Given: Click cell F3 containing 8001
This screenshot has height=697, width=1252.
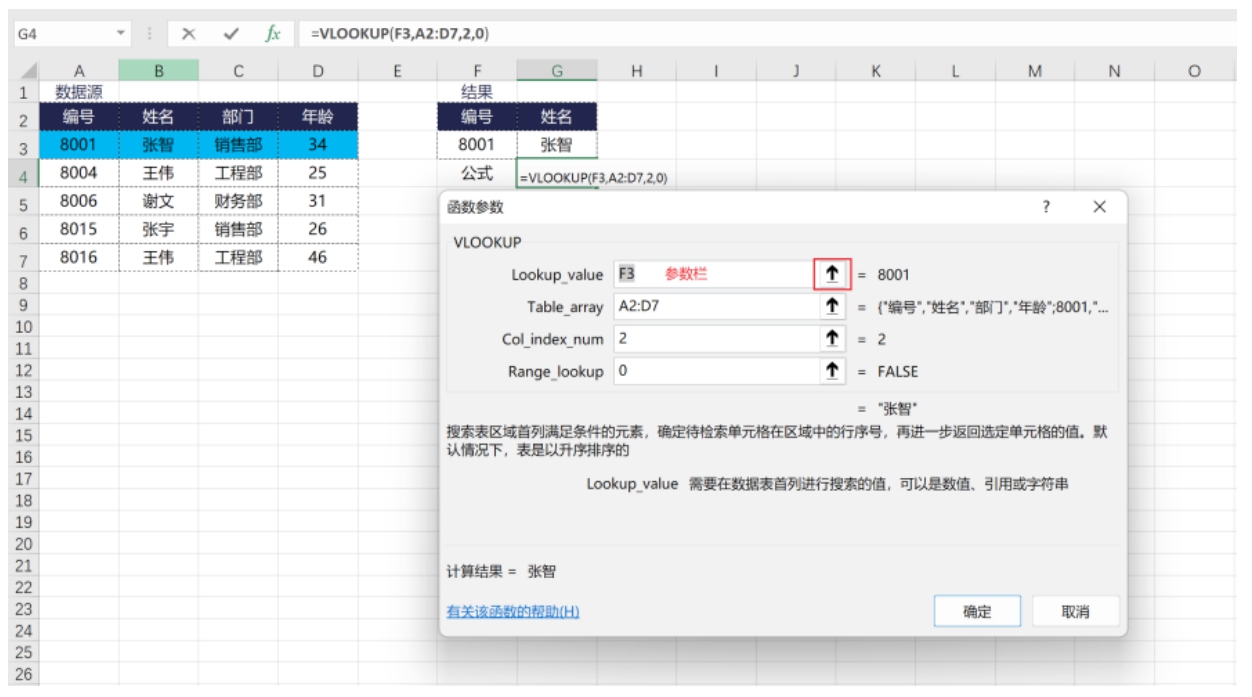Looking at the screenshot, I should (477, 145).
